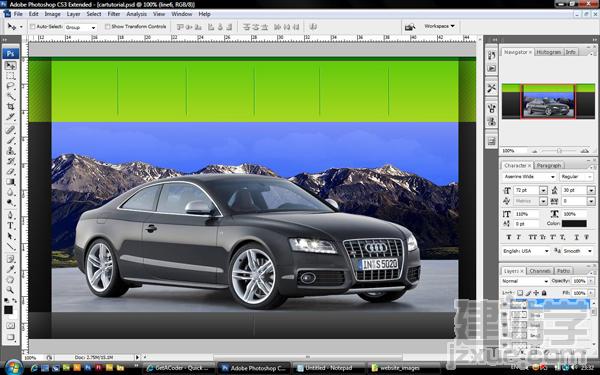Select the Pen tool

pos(10,215)
